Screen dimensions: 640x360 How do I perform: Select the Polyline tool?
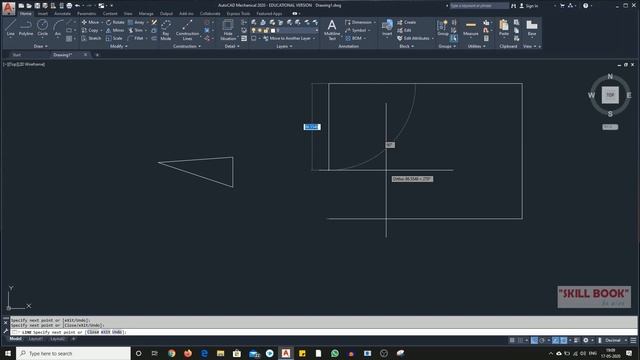(x=26, y=28)
